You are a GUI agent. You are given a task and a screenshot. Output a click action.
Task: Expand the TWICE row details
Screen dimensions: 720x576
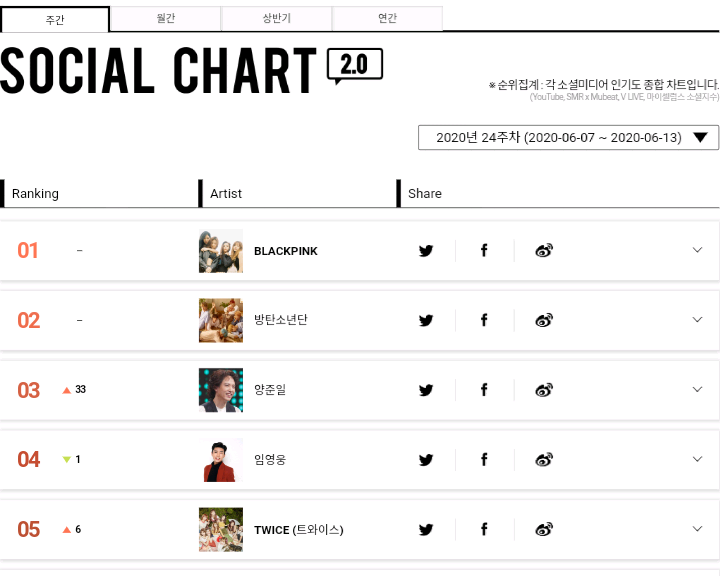(698, 529)
